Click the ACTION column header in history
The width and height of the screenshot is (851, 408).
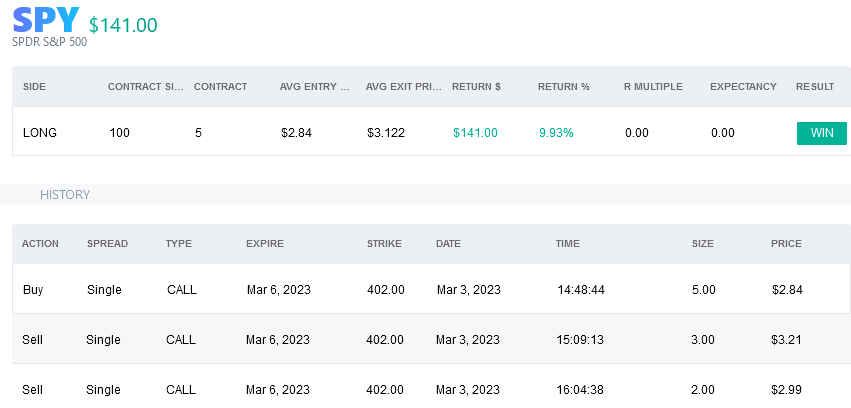click(x=40, y=244)
